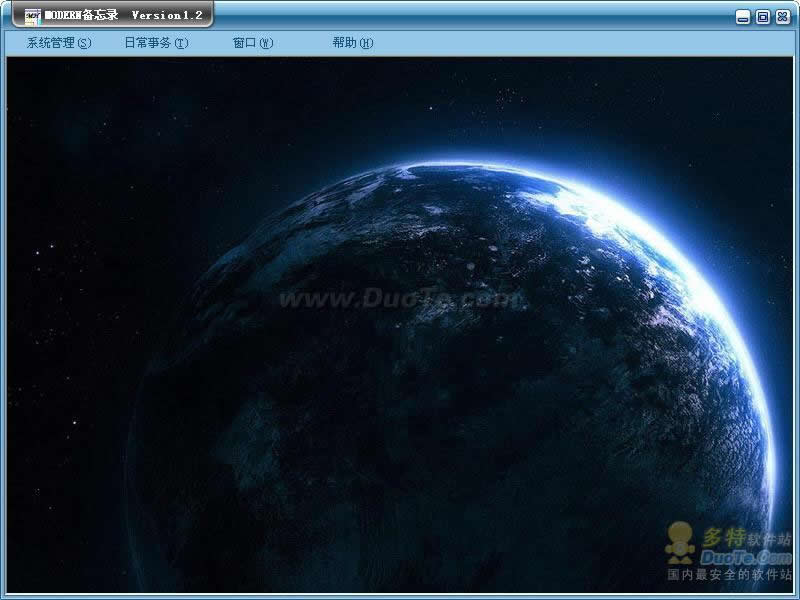Open the 窗口(W) menu
800x600 pixels.
253,43
